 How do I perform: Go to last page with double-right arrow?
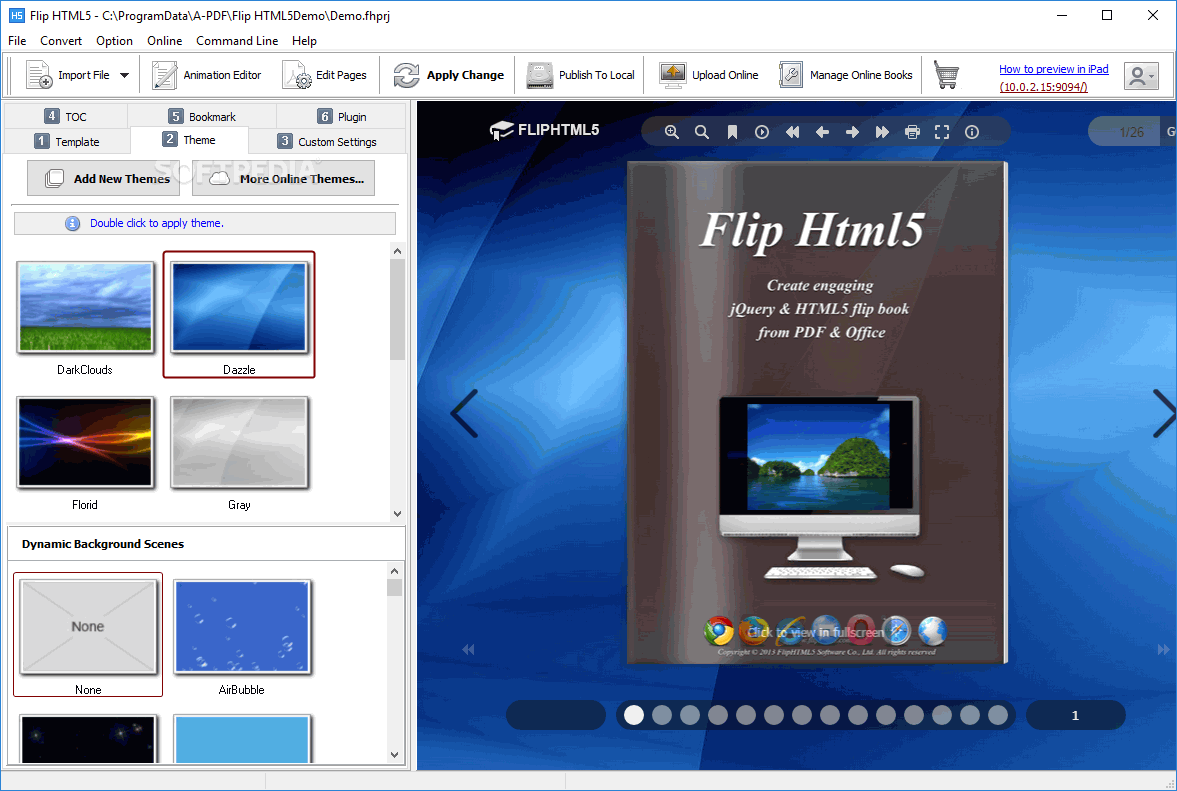[x=882, y=132]
